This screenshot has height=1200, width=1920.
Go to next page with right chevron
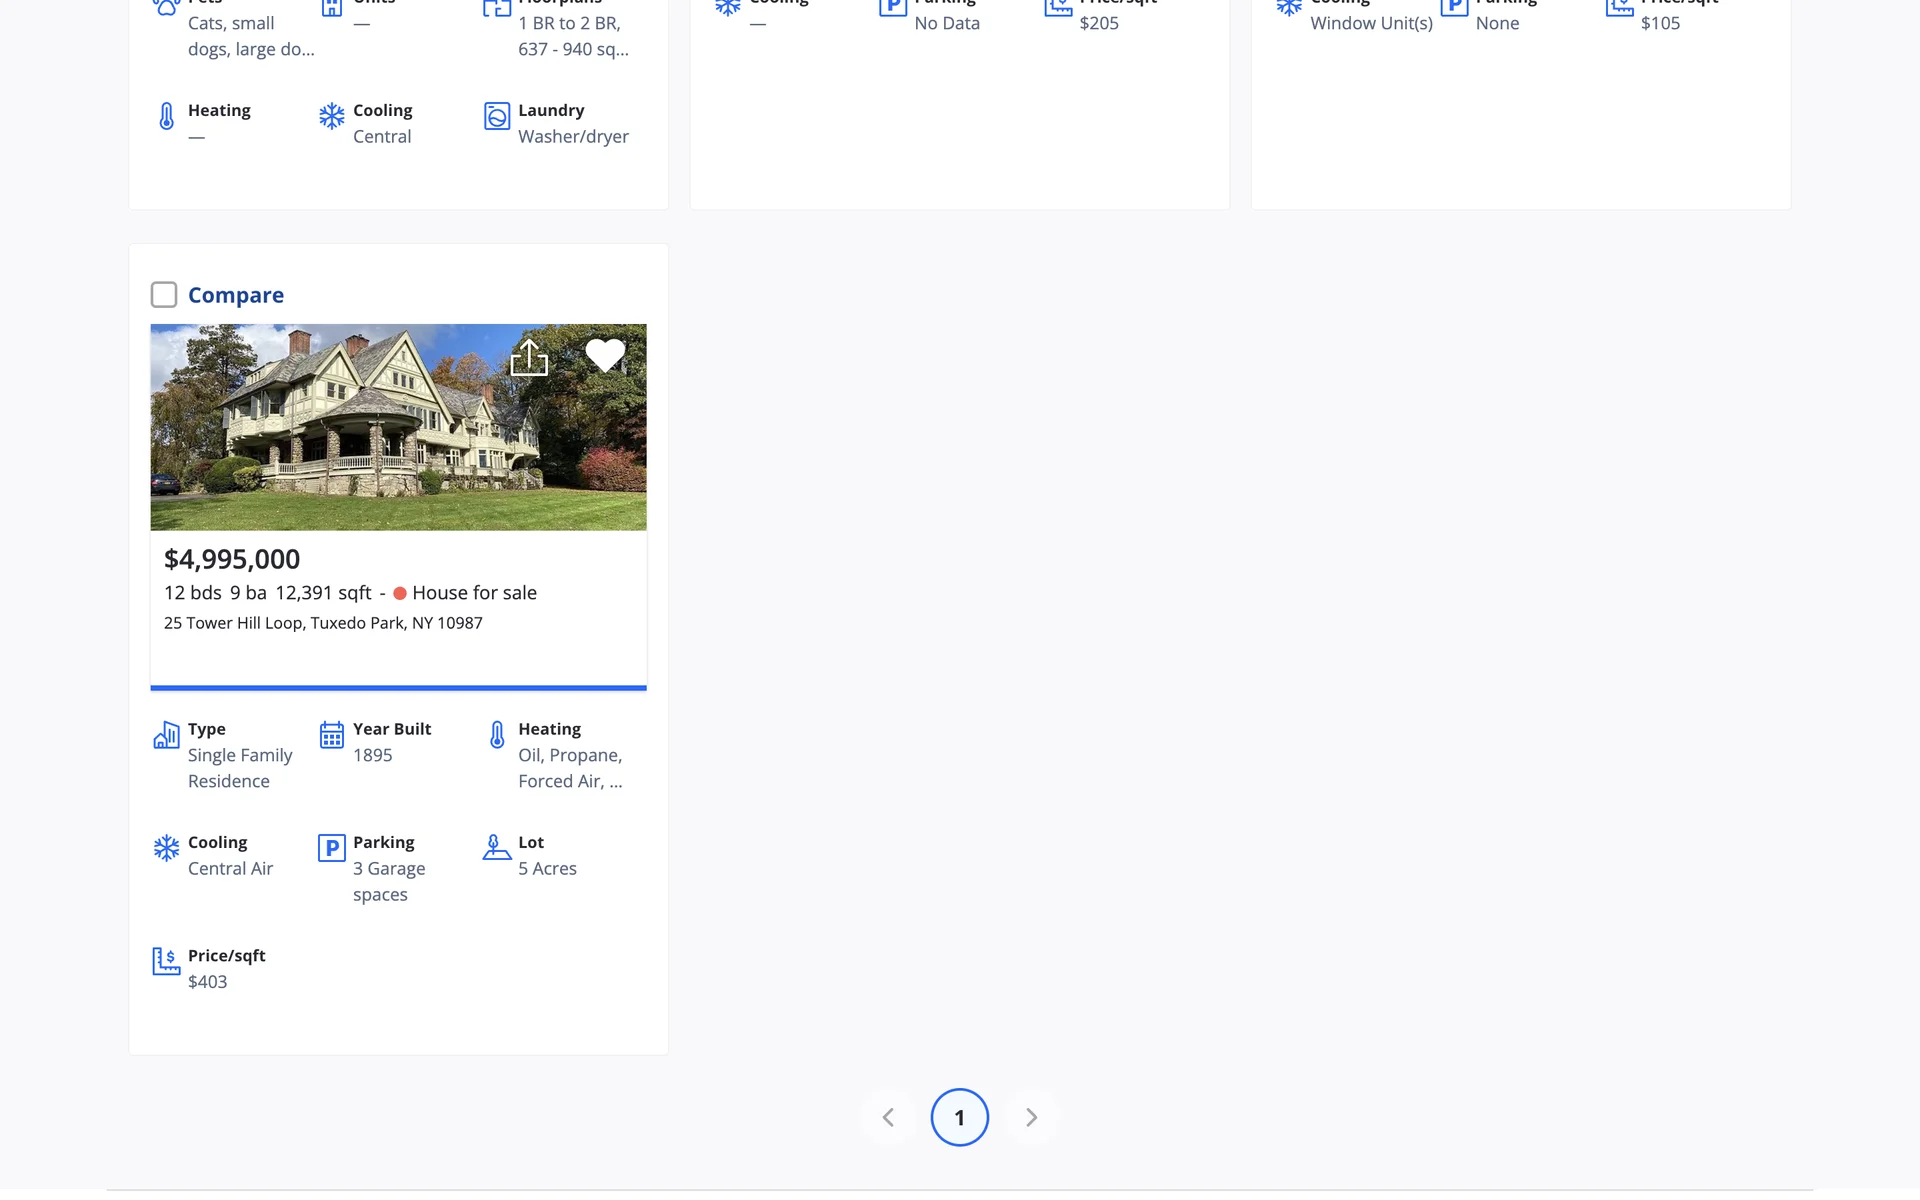point(1031,1117)
